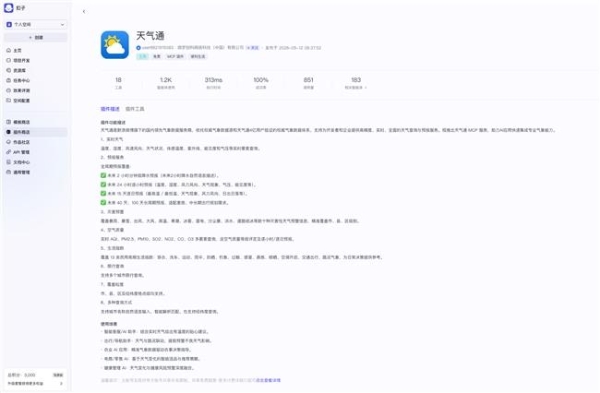Click the 插件商店 sidebar icon
The image size is (600, 393).
[x=8, y=132]
